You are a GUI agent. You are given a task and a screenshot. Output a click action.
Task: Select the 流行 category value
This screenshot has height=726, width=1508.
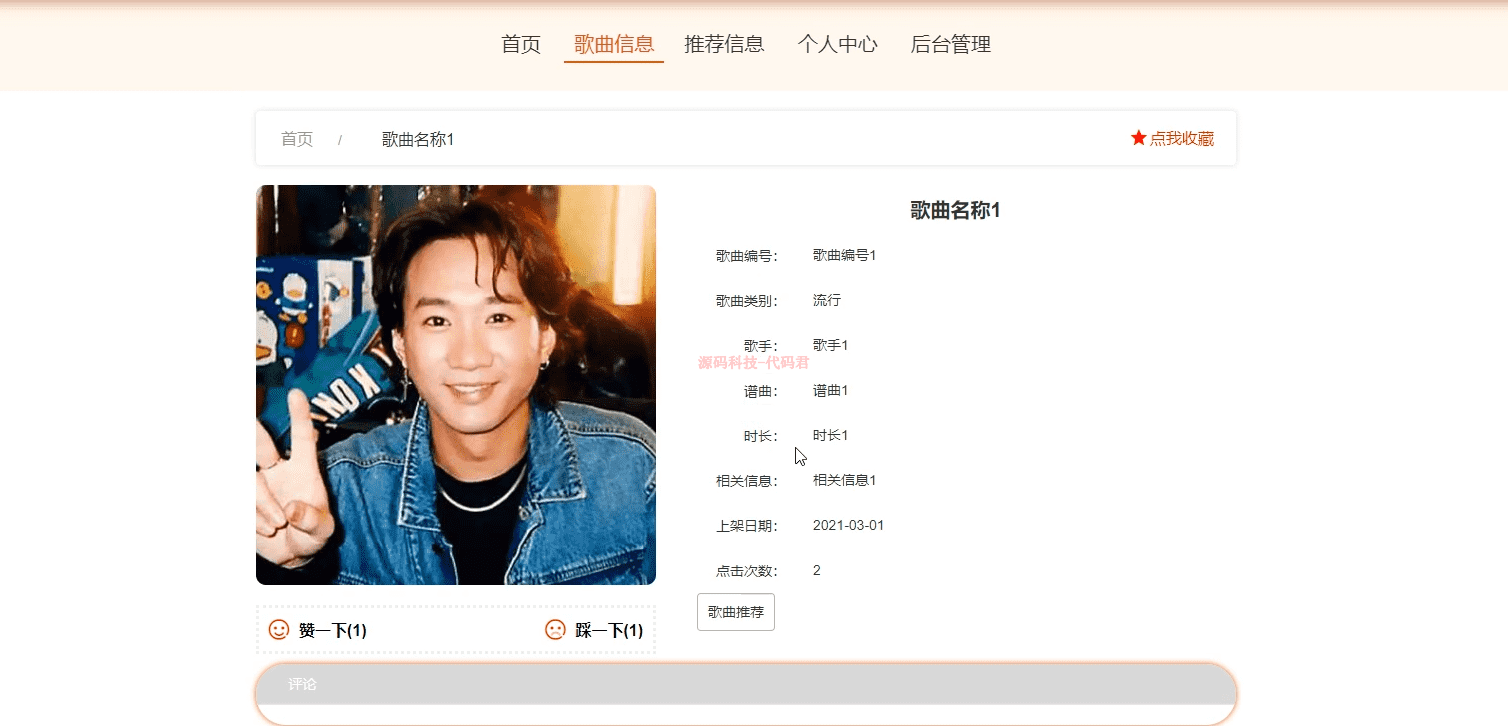point(827,300)
